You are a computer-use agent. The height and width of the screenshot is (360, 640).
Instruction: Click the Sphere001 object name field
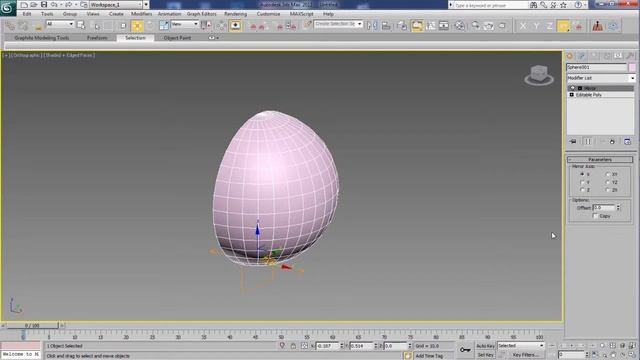(596, 67)
